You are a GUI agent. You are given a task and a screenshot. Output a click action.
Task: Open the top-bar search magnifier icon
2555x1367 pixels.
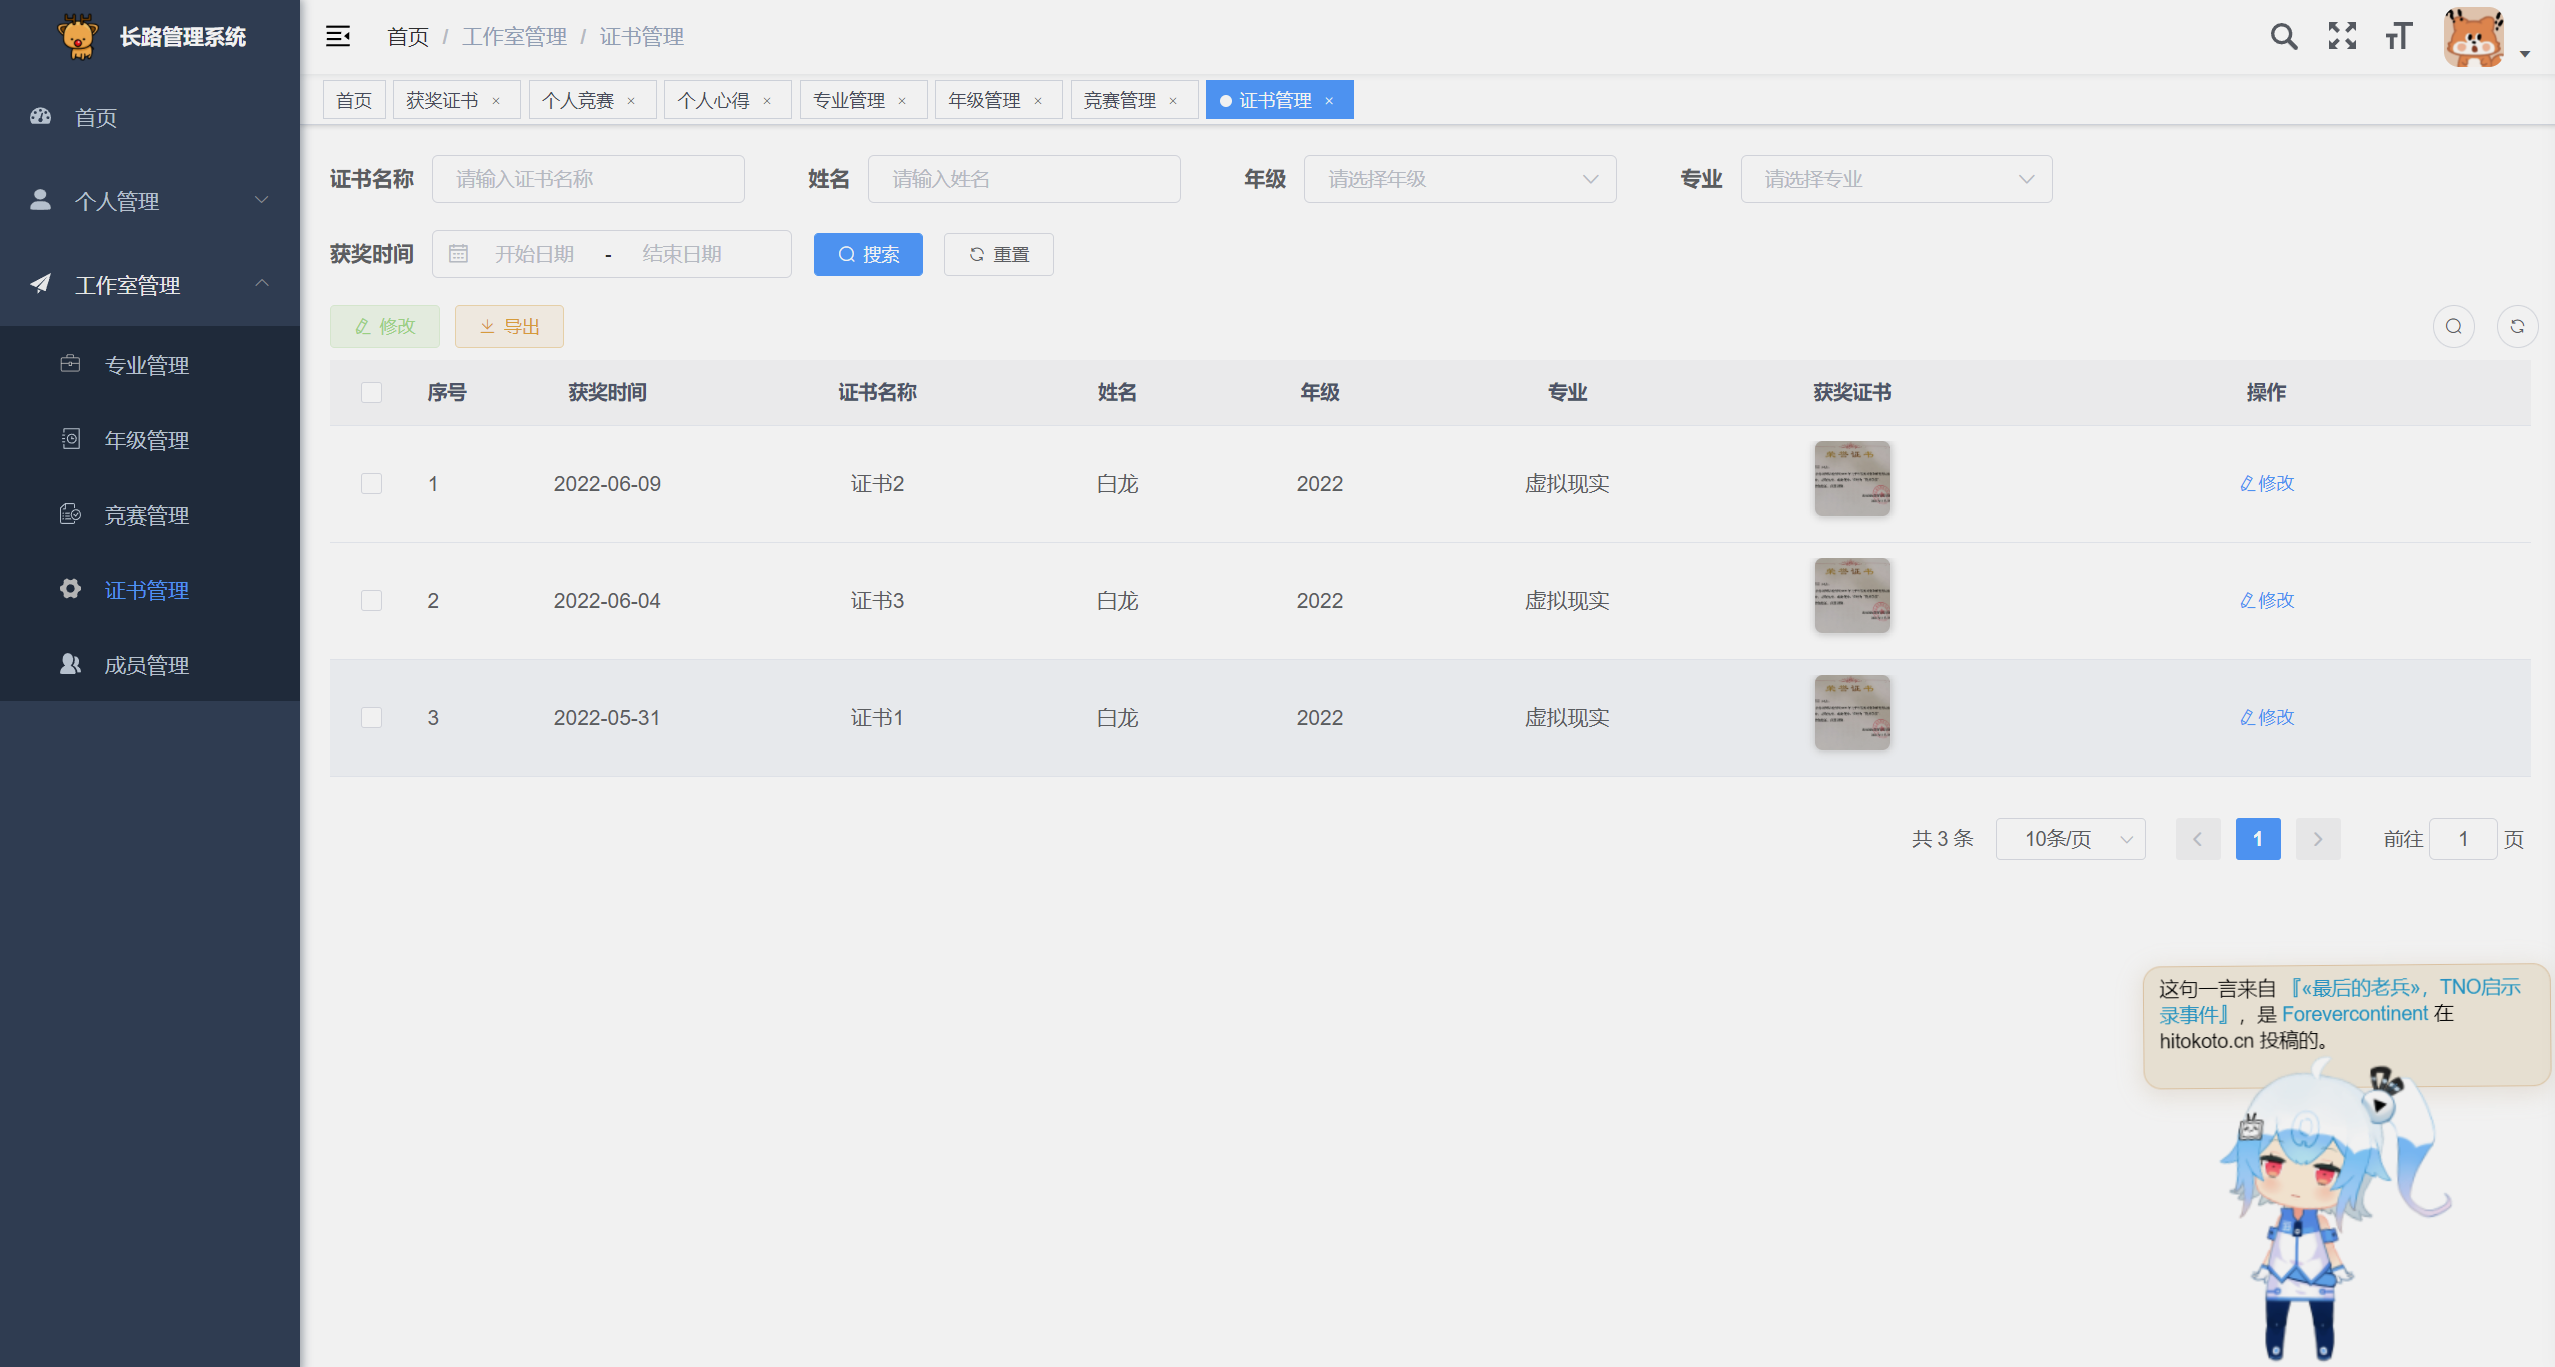coord(2283,37)
